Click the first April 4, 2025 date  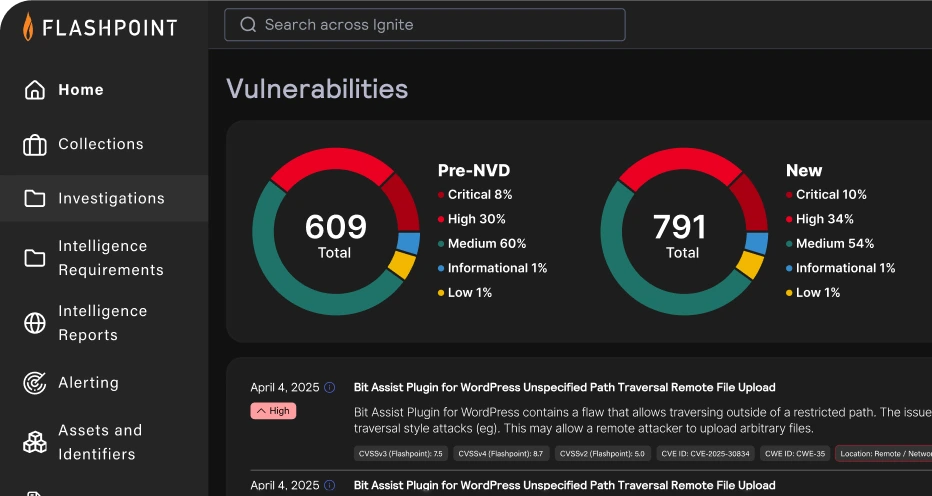point(285,388)
